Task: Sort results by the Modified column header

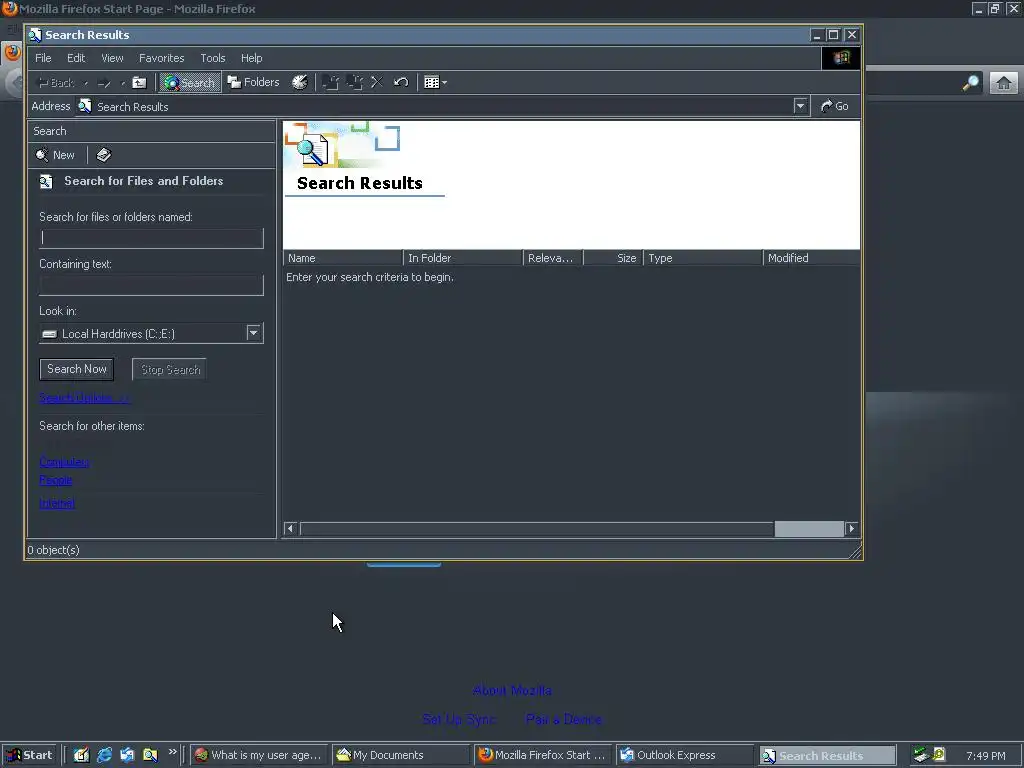Action: point(812,258)
